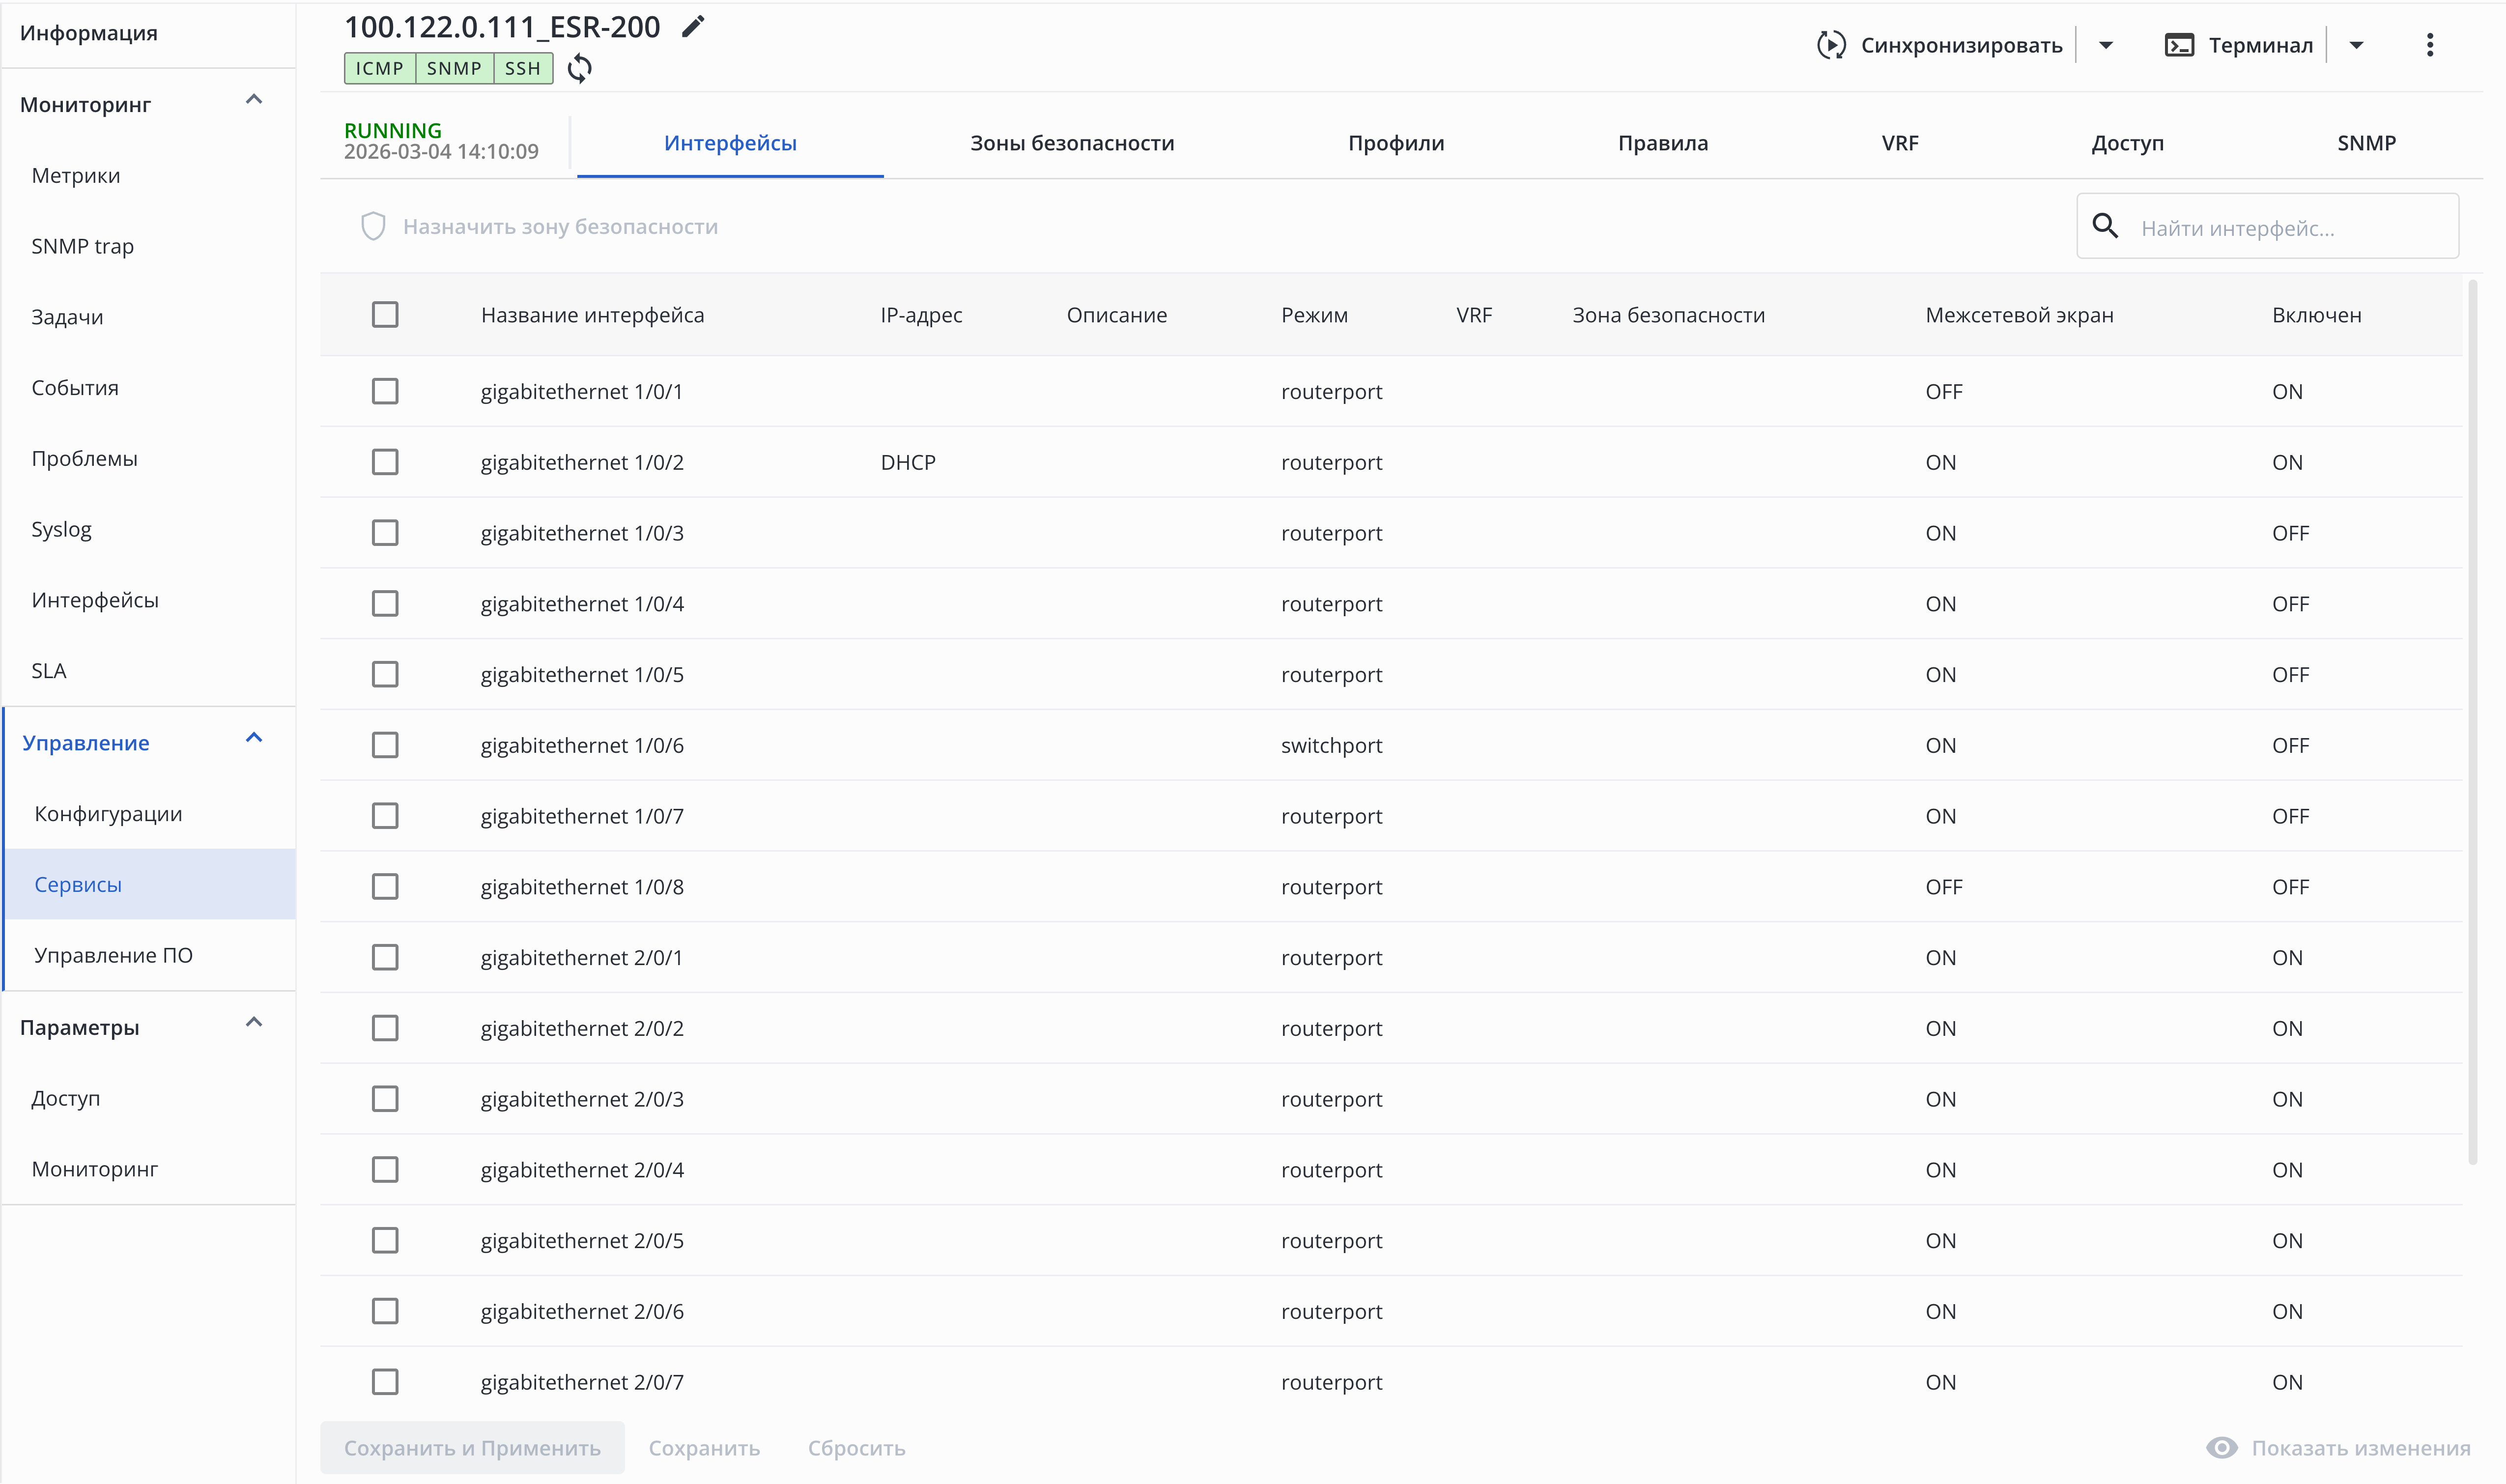Open the dropdown arrow next to Терминал
This screenshot has width=2506, height=1484.
pyautogui.click(x=2357, y=45)
